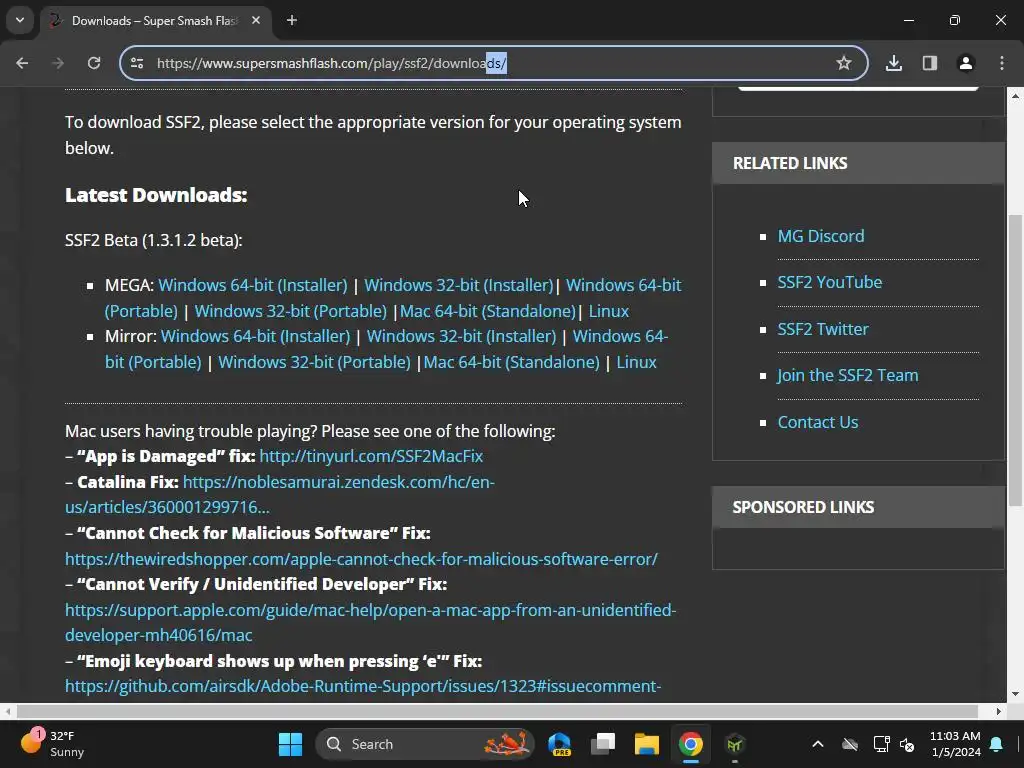This screenshot has height=768, width=1024.
Task: Click the horizontal scrollbar at page bottom
Action: click(x=497, y=711)
